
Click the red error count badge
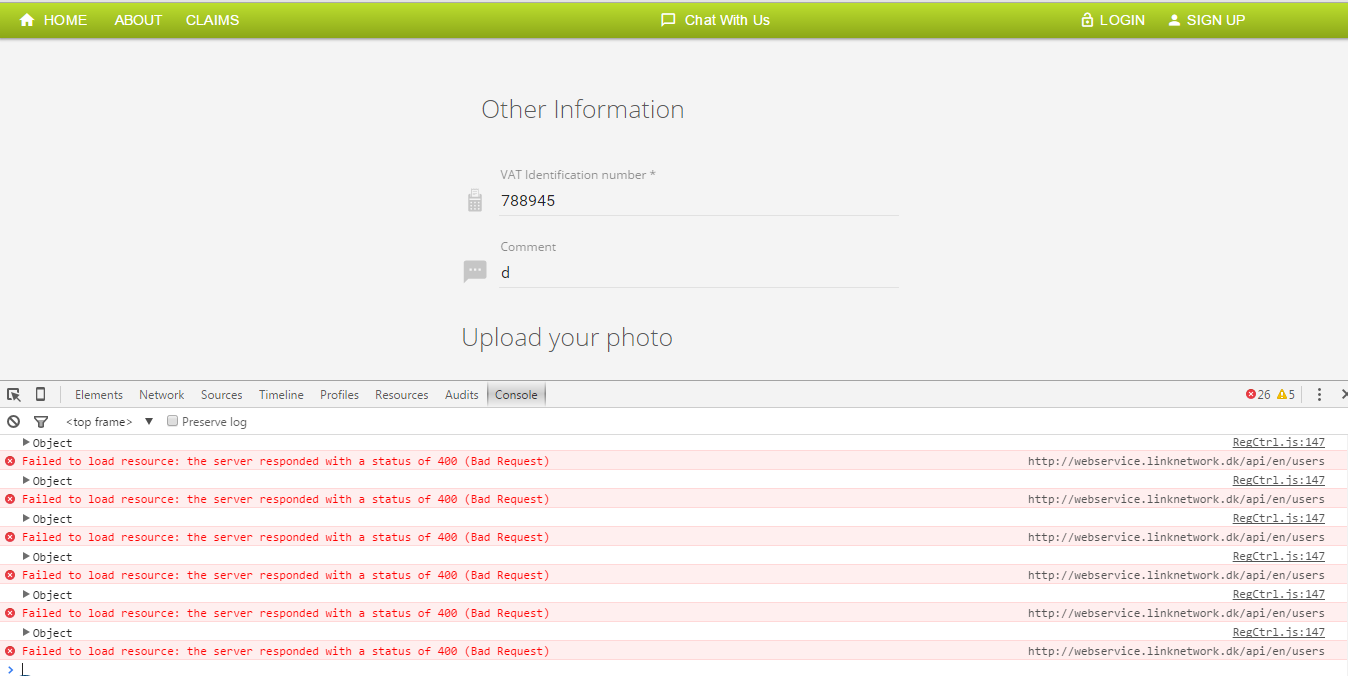click(x=1258, y=395)
